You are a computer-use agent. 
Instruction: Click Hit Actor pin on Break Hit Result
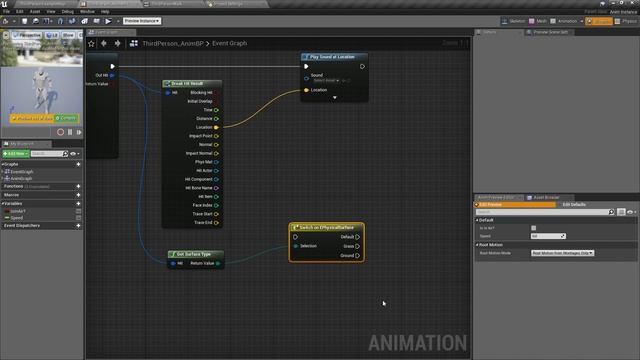(216, 171)
